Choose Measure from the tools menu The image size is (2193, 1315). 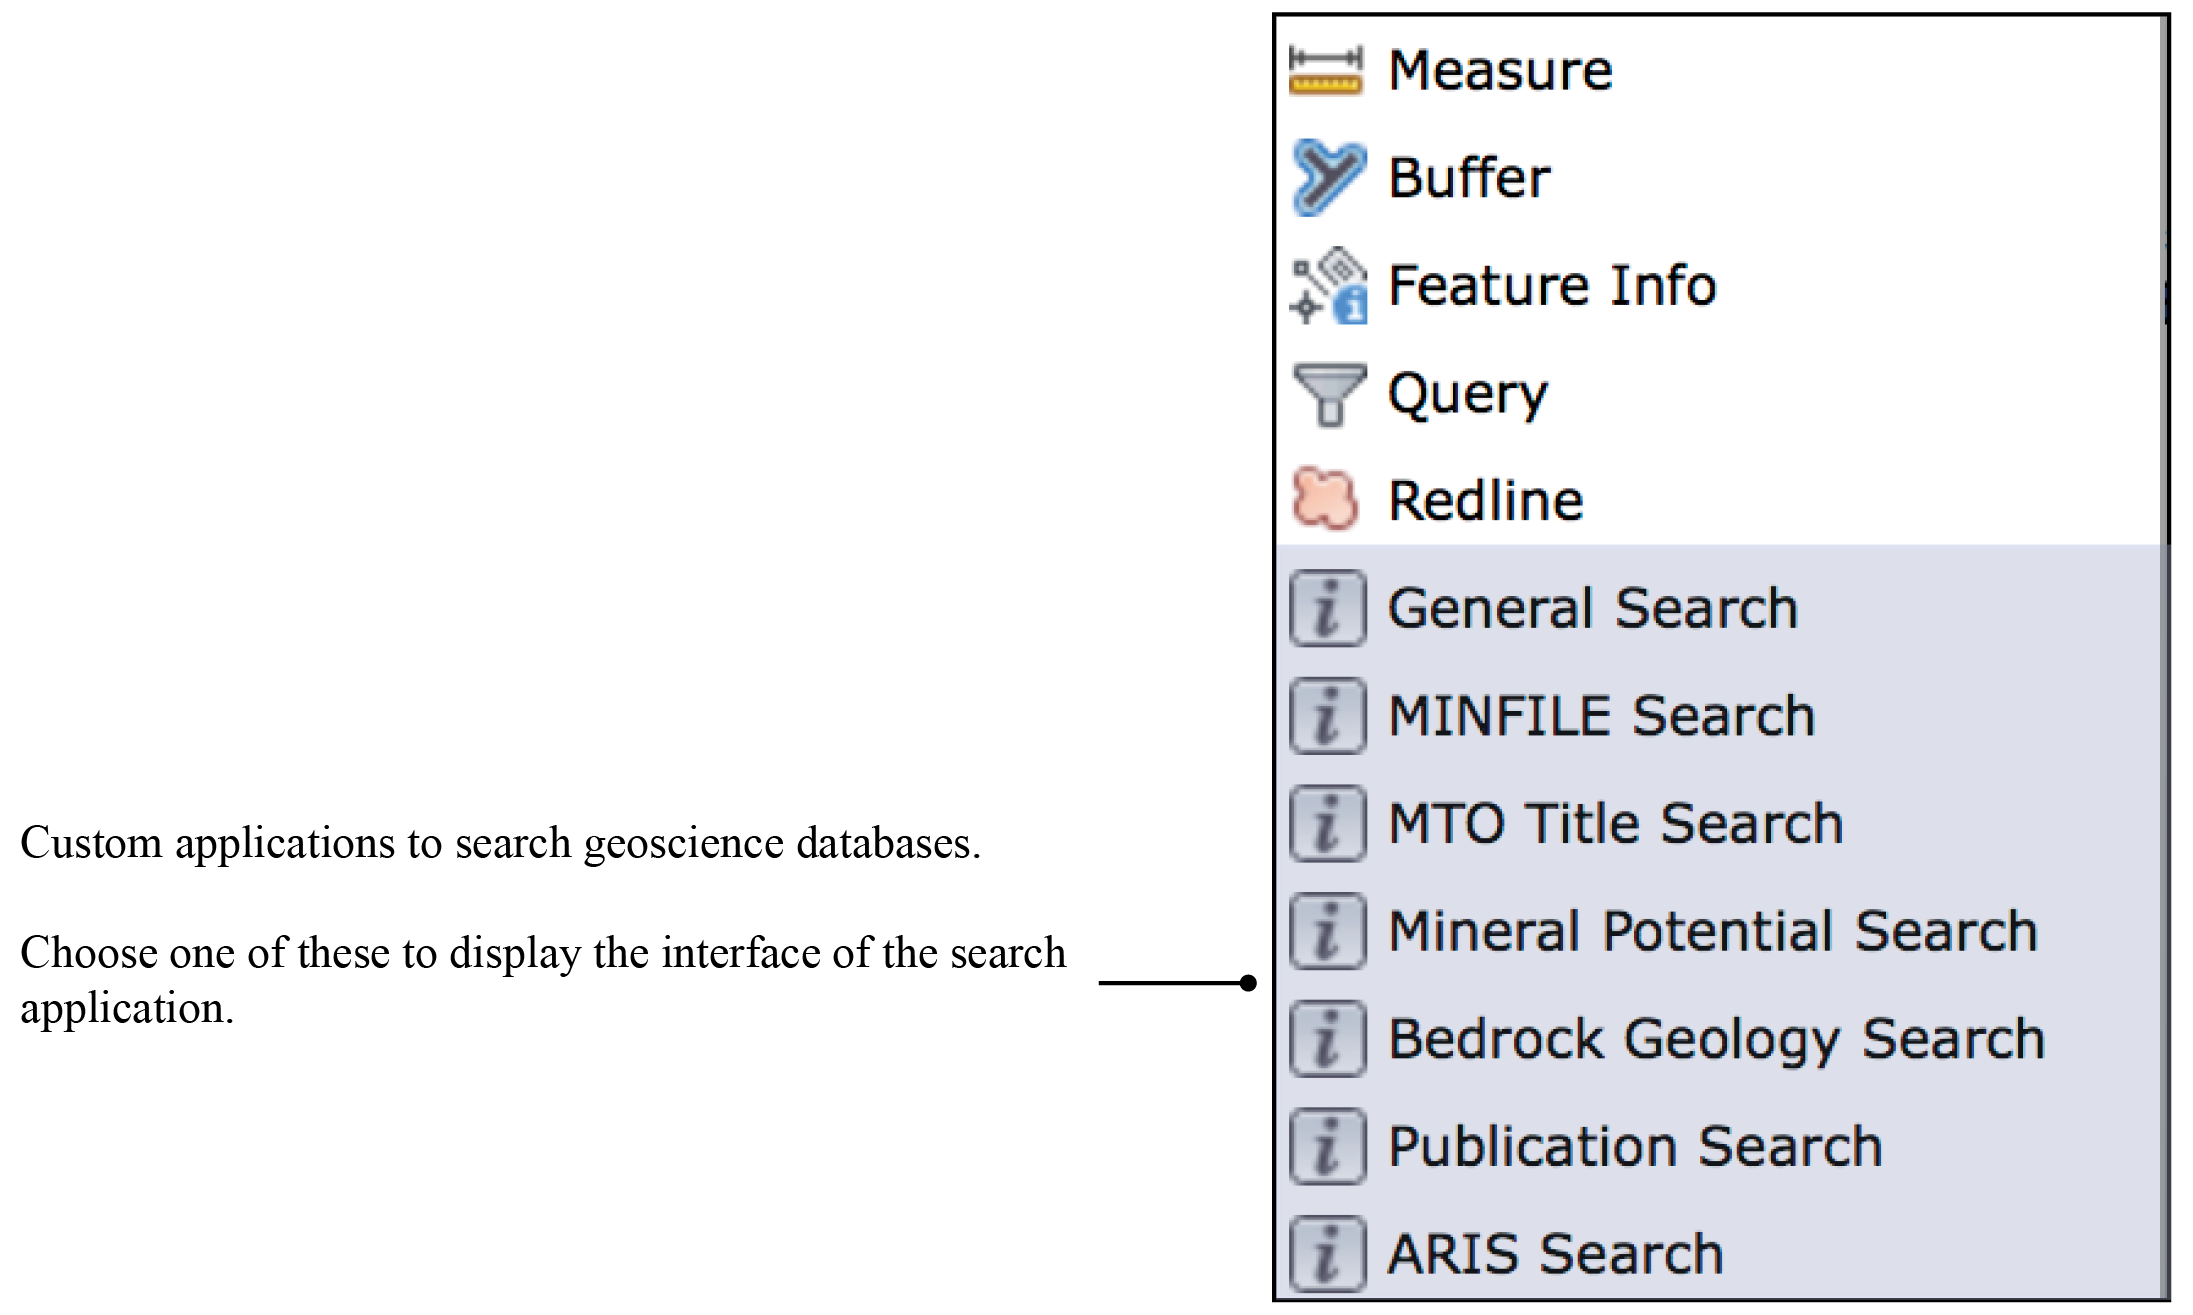(1500, 71)
